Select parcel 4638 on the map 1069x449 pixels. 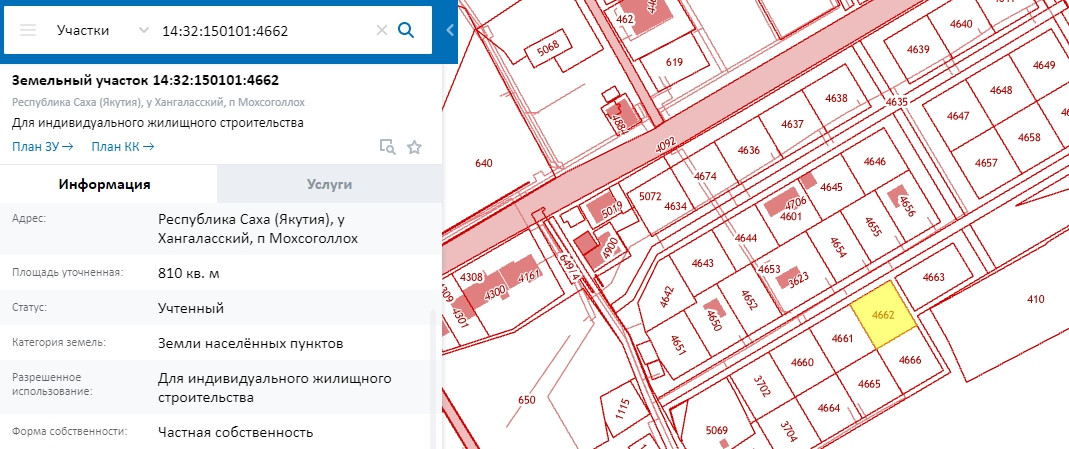(837, 97)
